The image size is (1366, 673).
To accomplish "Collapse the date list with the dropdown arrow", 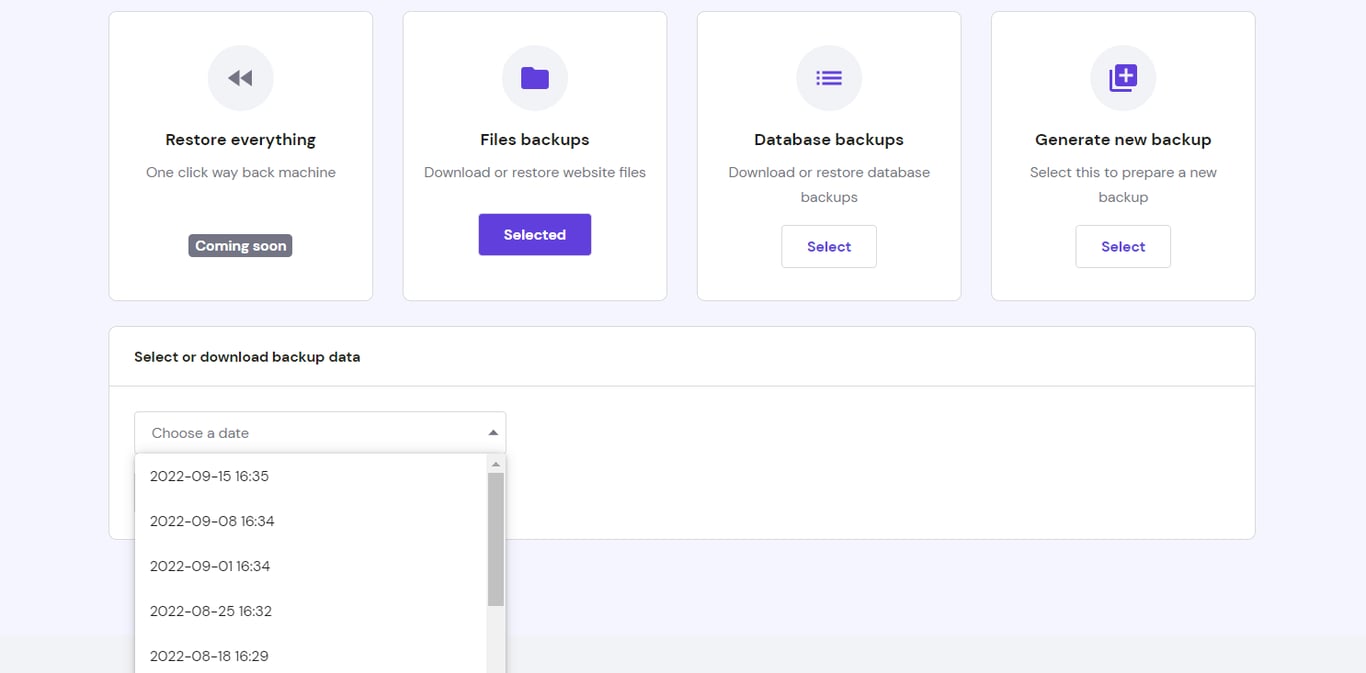I will [492, 431].
